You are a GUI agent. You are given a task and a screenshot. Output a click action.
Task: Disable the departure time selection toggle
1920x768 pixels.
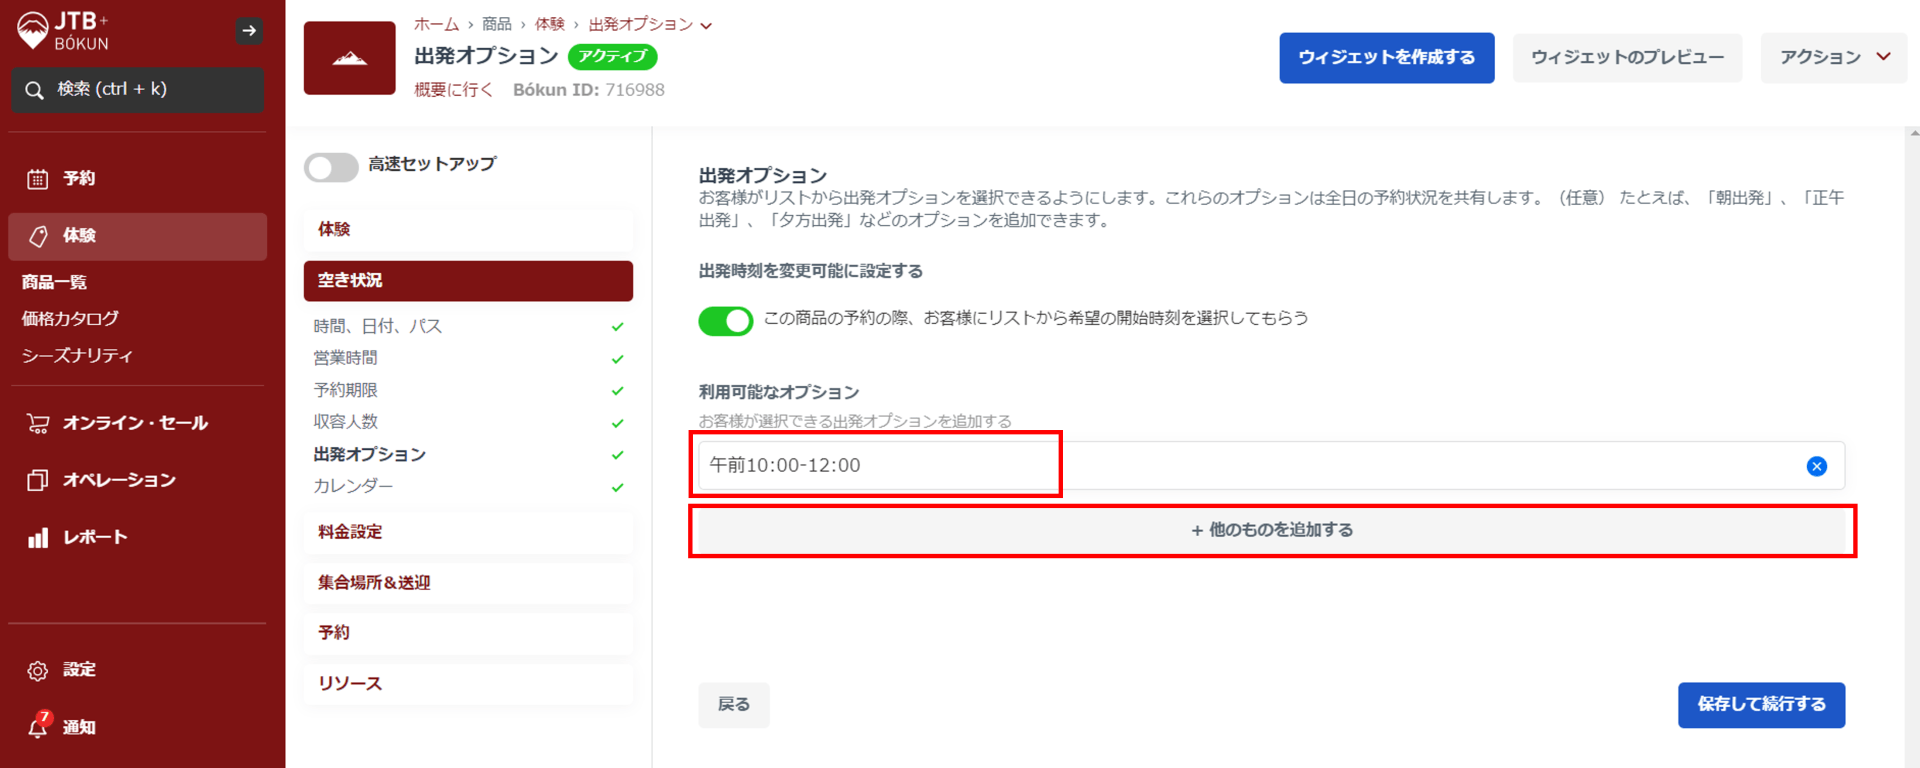point(725,321)
